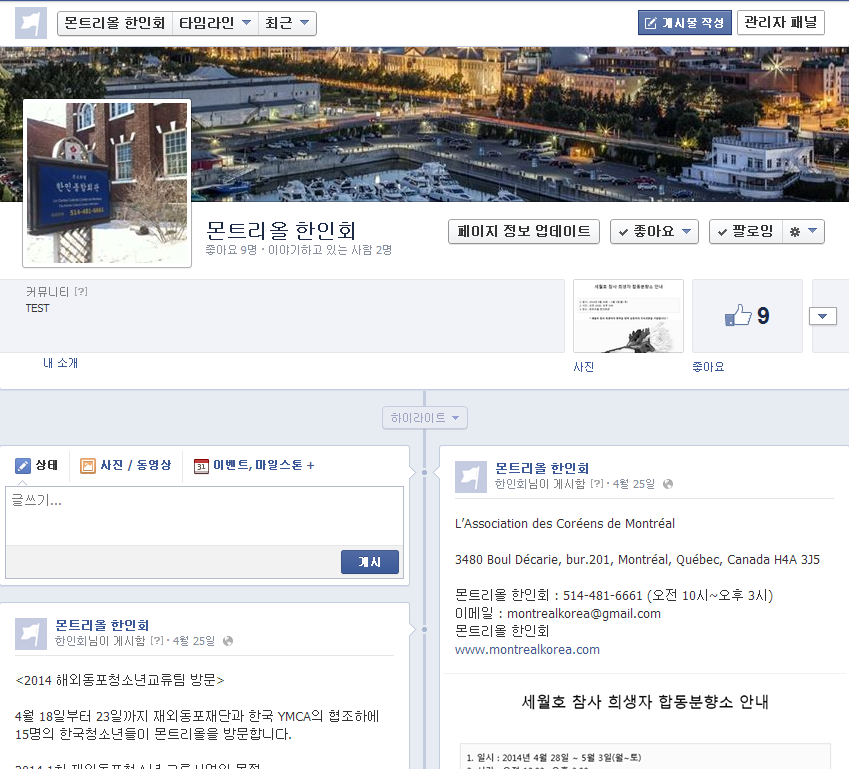Click the thumbs-up 9 likes box
The height and width of the screenshot is (769, 849).
tap(747, 316)
